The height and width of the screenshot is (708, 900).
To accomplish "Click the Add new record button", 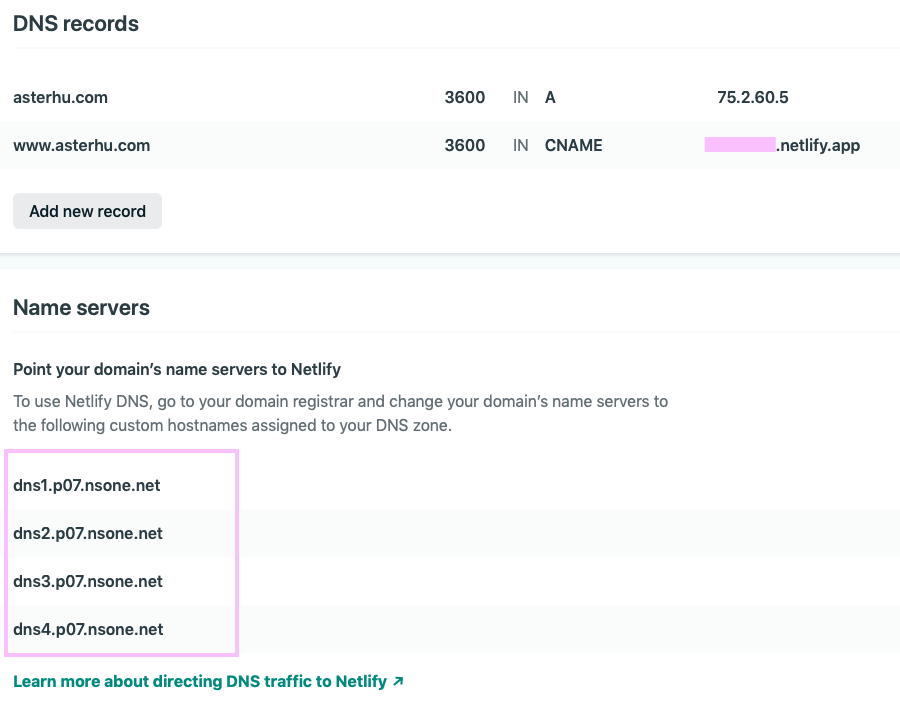I will (87, 211).
